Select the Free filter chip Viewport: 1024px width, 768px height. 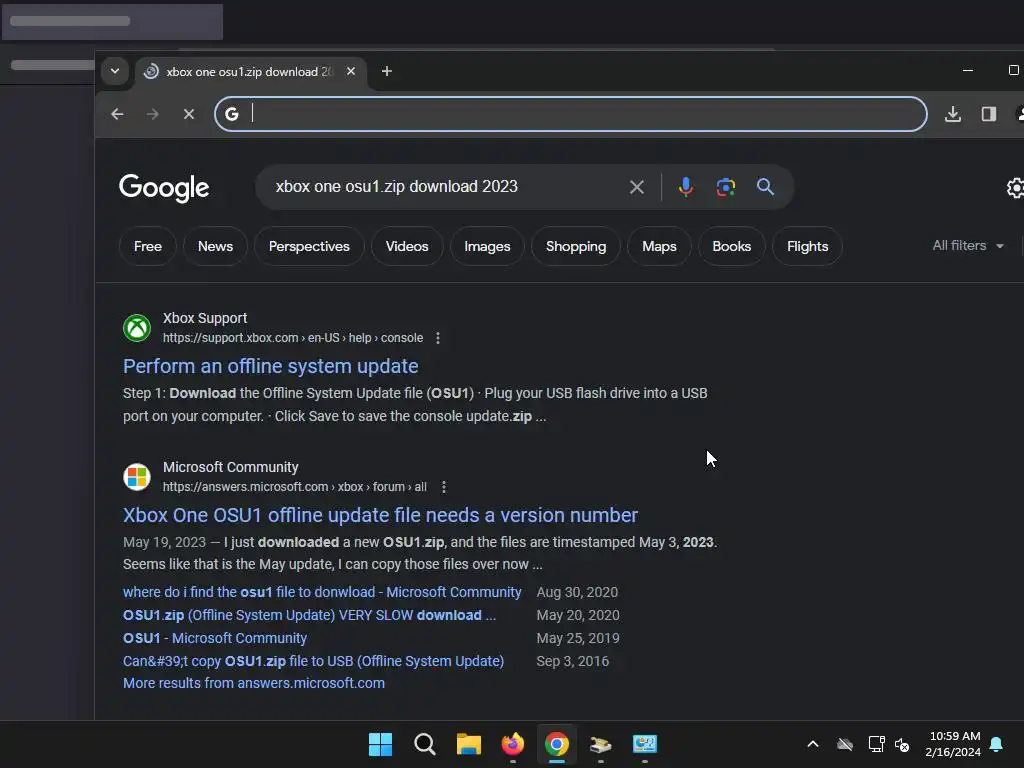148,246
